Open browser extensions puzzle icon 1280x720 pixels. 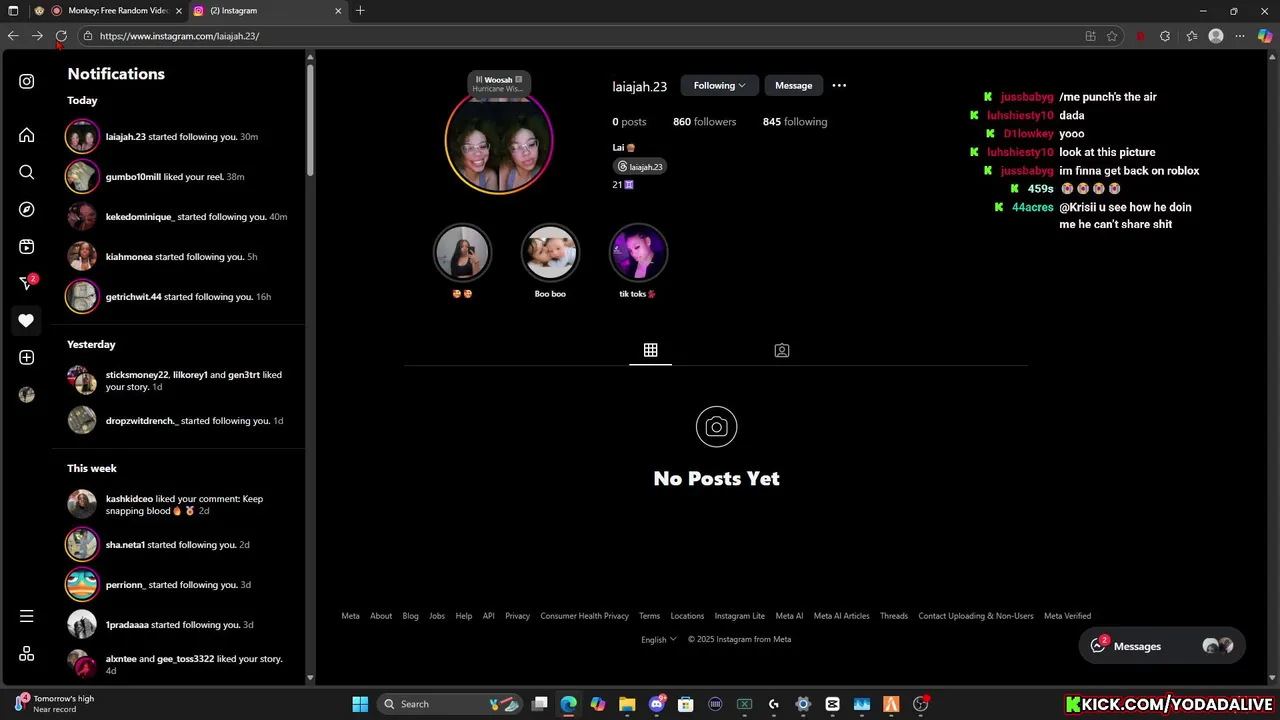pyautogui.click(x=1165, y=36)
